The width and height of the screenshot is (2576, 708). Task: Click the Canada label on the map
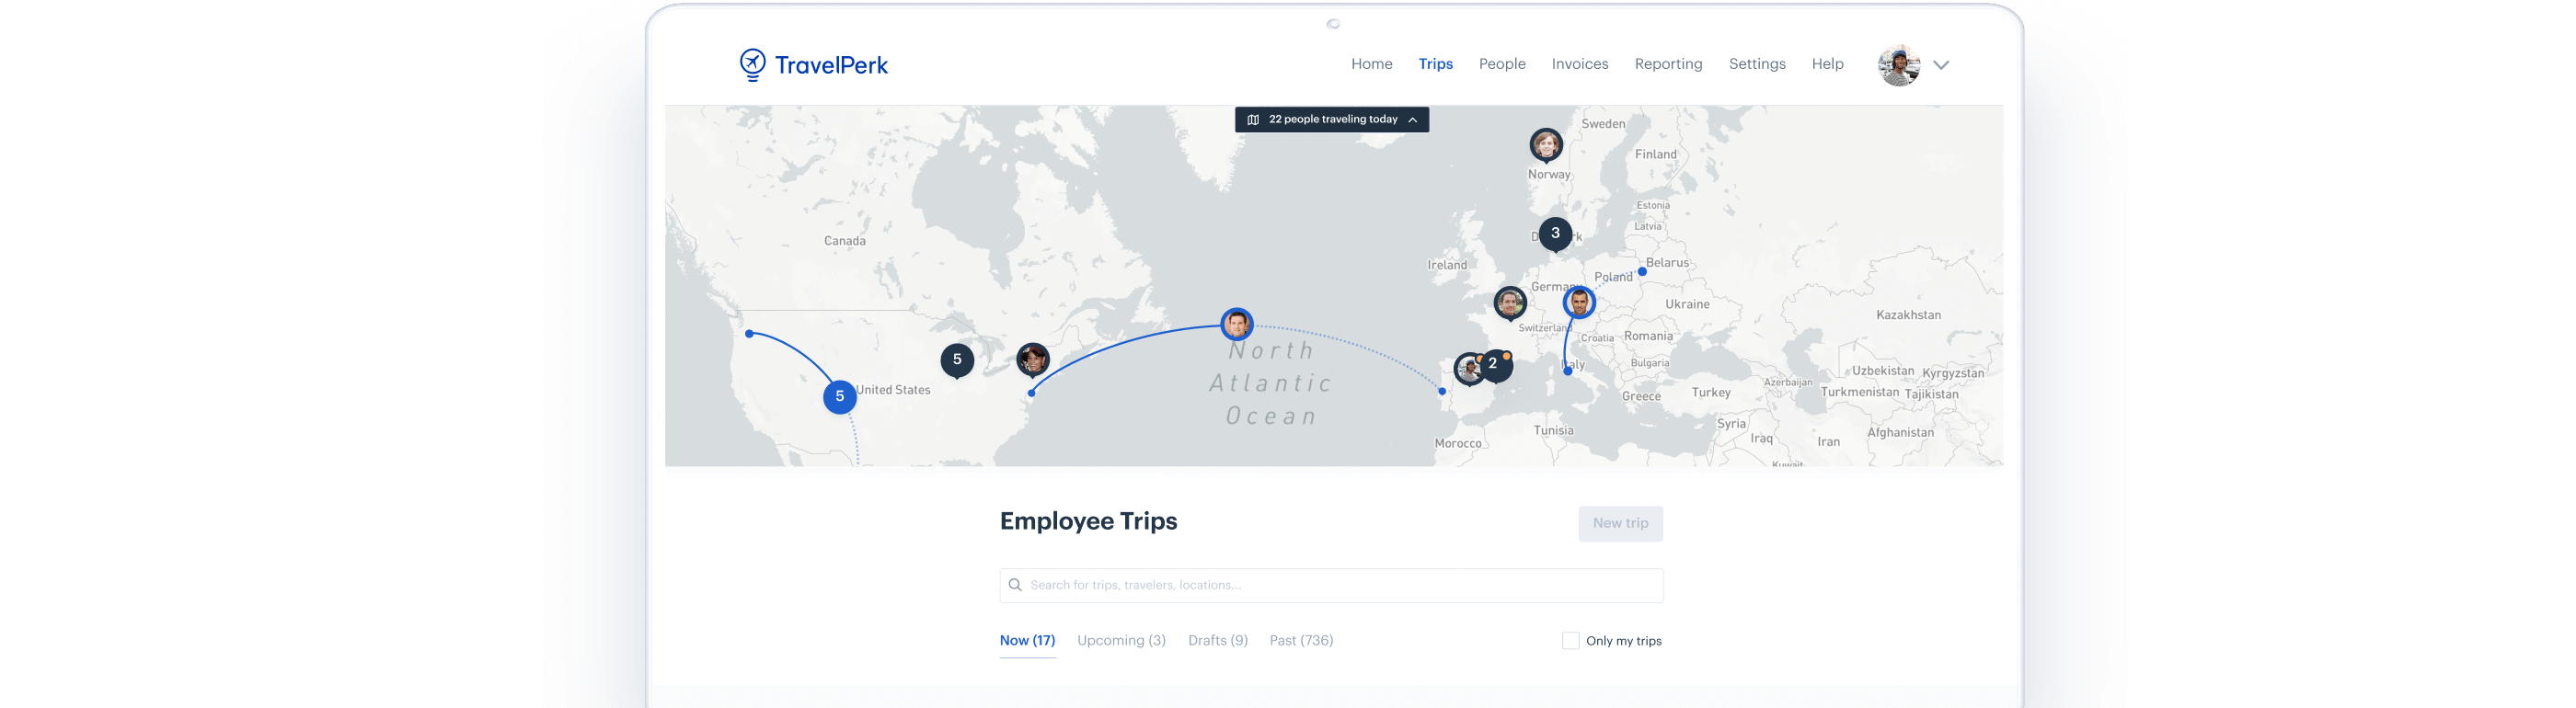pos(844,242)
